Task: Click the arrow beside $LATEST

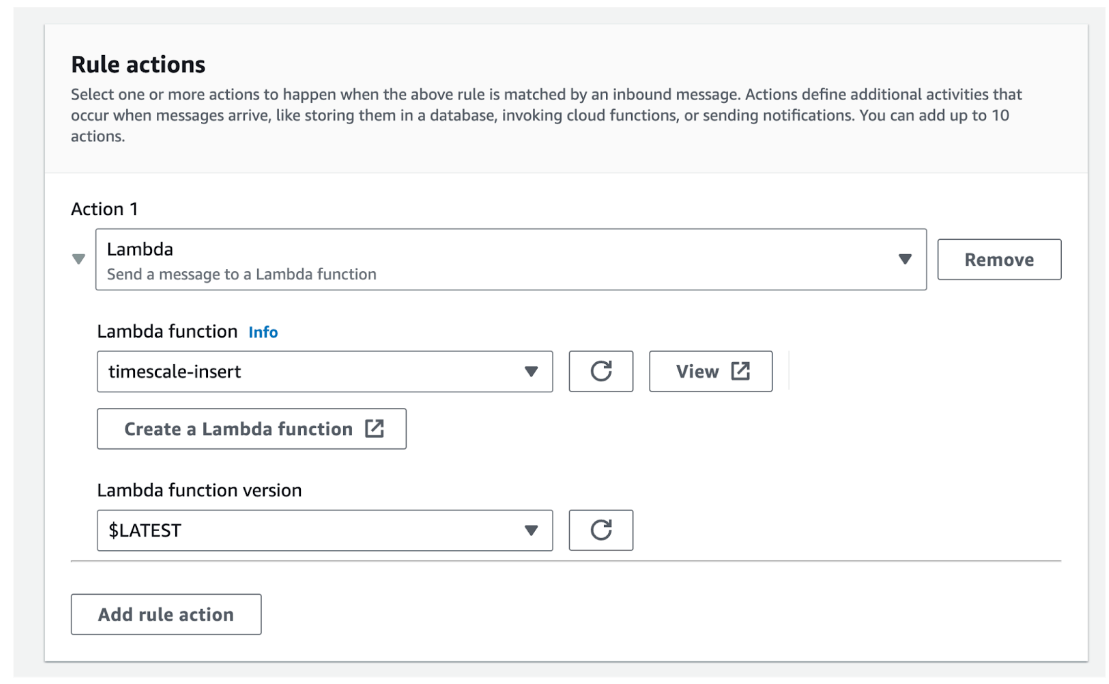Action: (x=531, y=531)
